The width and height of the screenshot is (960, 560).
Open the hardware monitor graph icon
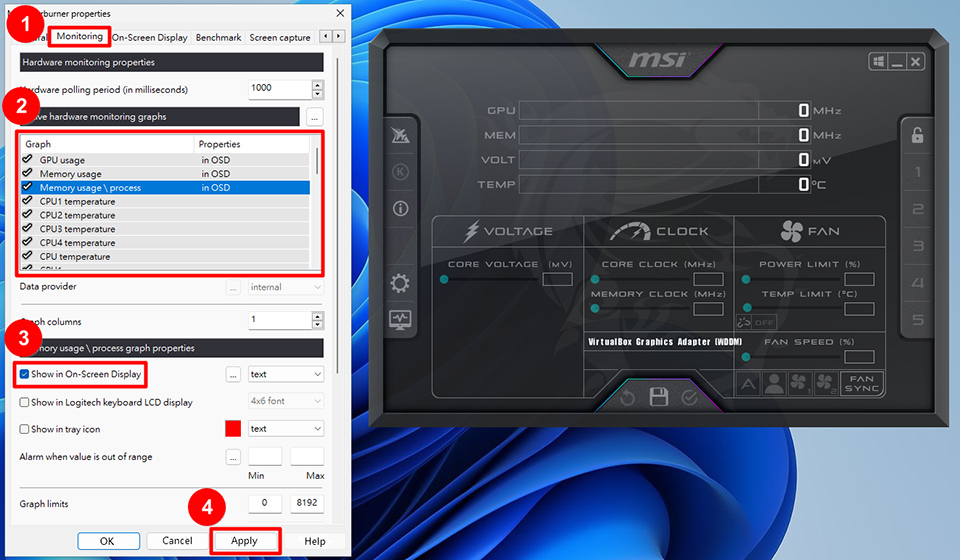pos(400,321)
